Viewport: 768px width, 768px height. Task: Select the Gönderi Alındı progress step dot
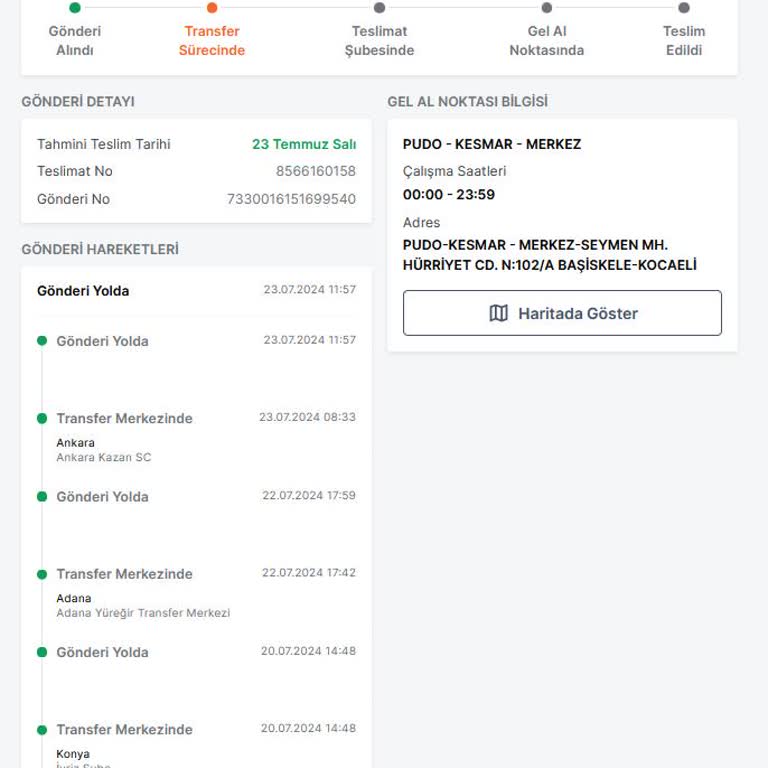pyautogui.click(x=75, y=8)
